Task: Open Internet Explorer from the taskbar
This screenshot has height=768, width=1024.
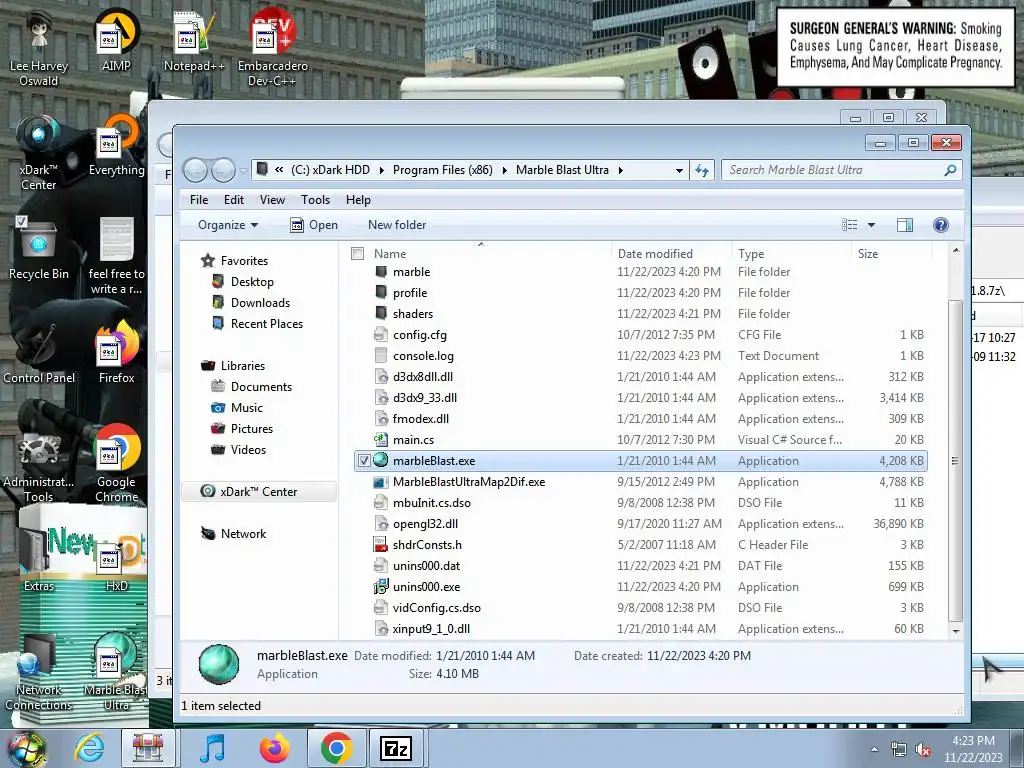Action: tap(89, 748)
